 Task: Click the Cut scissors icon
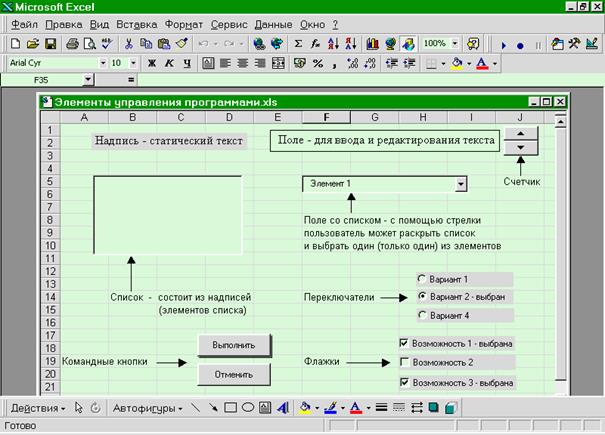[x=129, y=44]
